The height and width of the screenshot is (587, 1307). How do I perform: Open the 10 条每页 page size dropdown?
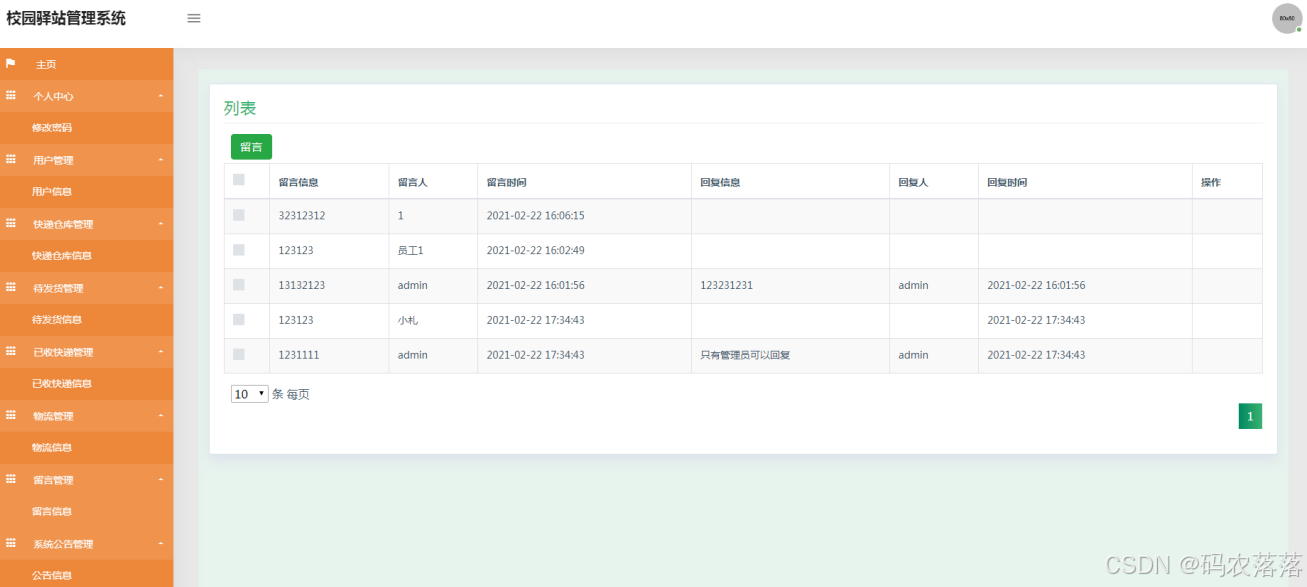[250, 394]
